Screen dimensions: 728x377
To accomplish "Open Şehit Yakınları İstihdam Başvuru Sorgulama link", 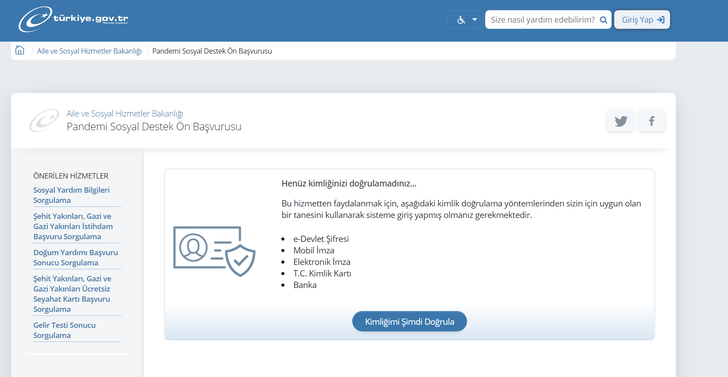I will (x=73, y=226).
